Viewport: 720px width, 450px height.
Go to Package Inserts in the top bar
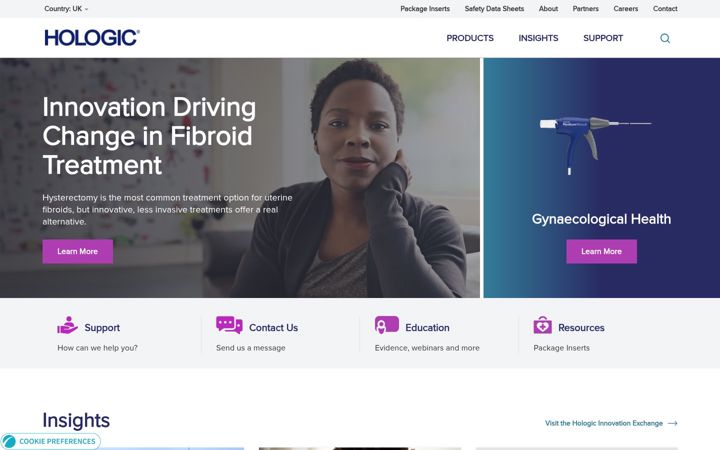point(425,9)
